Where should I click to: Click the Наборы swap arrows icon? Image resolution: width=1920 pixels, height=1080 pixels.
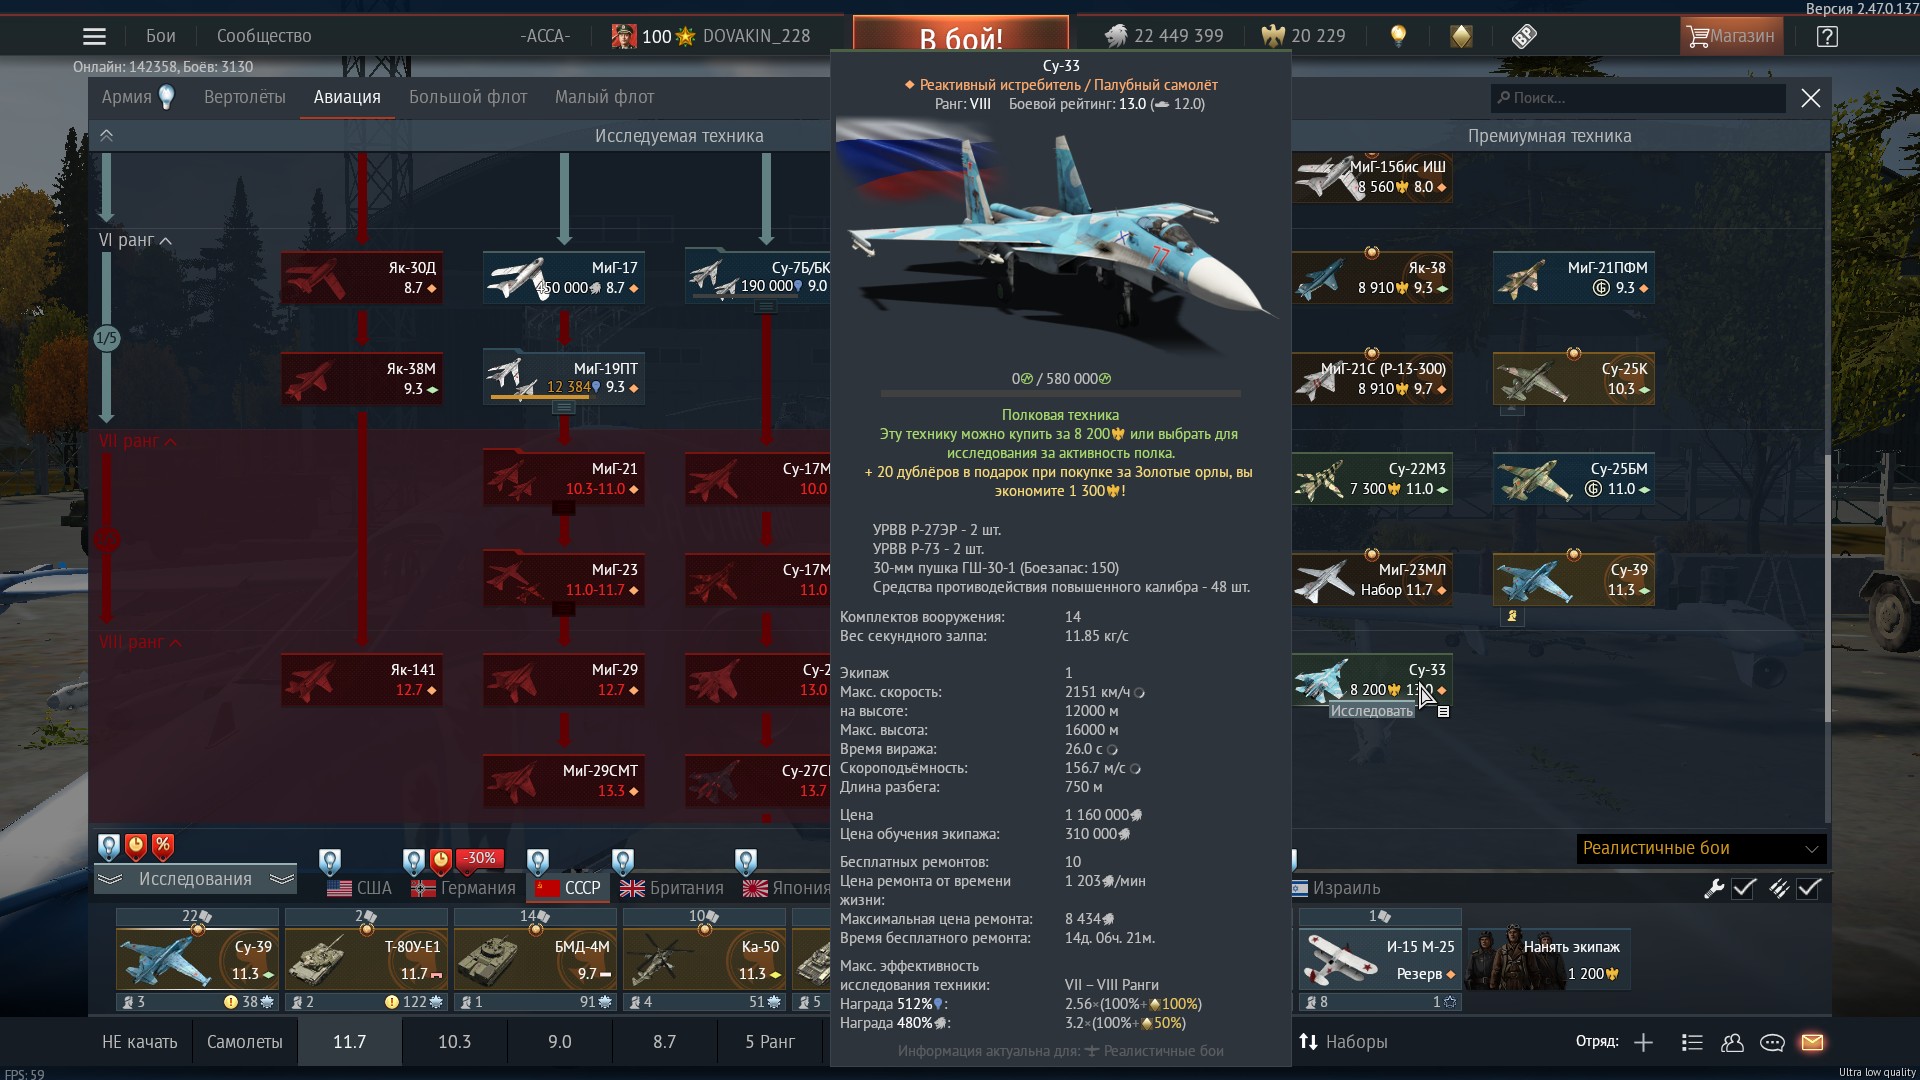[x=1308, y=1042]
